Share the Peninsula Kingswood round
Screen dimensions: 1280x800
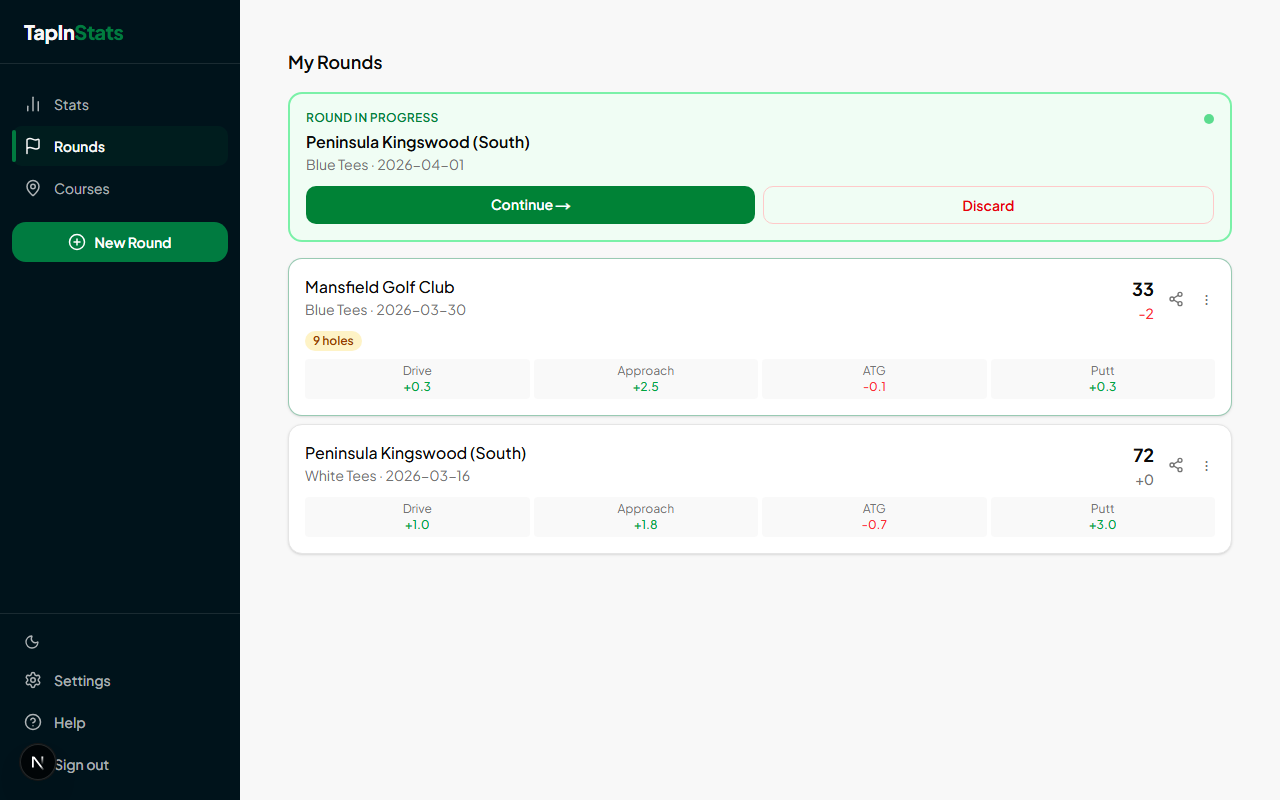(1176, 465)
